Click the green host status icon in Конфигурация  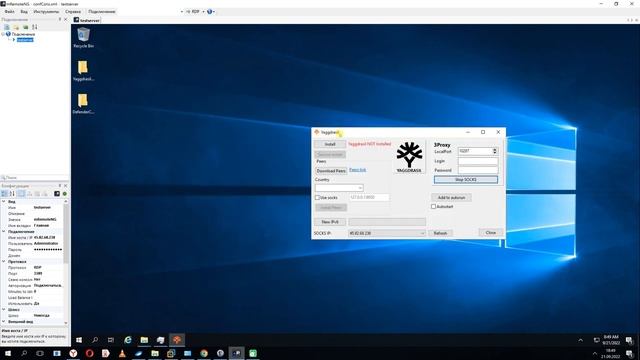[x=64, y=193]
